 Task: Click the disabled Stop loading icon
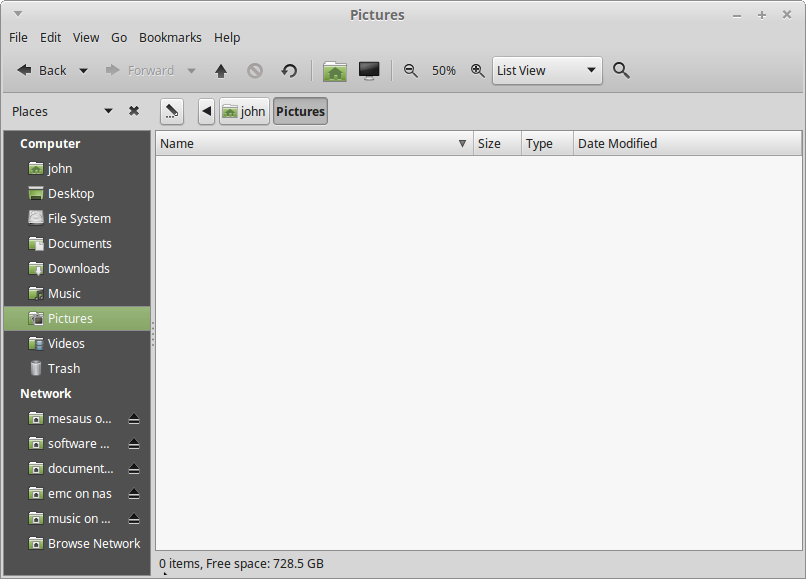(x=255, y=70)
